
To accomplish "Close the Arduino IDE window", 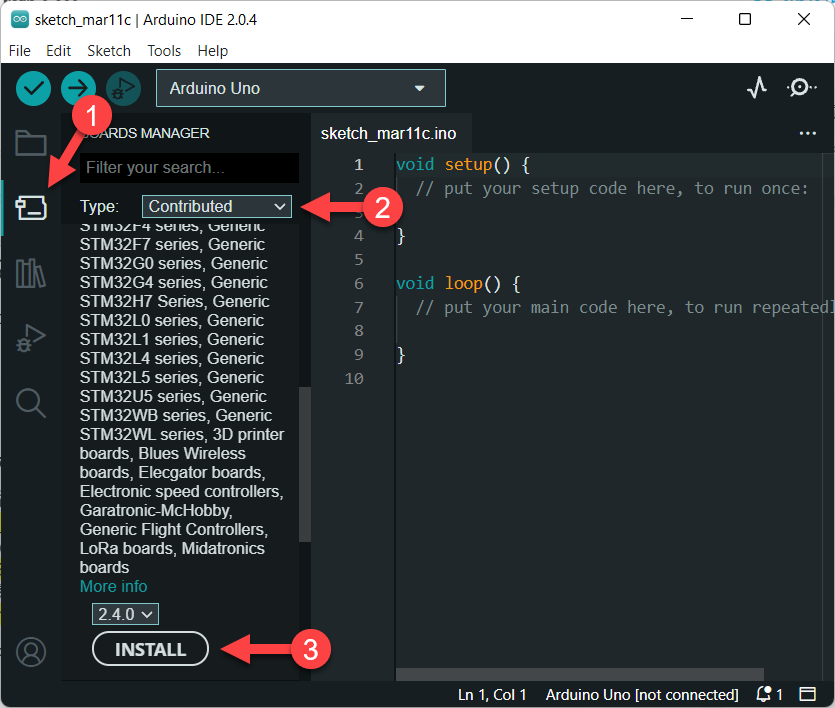I will click(x=804, y=19).
